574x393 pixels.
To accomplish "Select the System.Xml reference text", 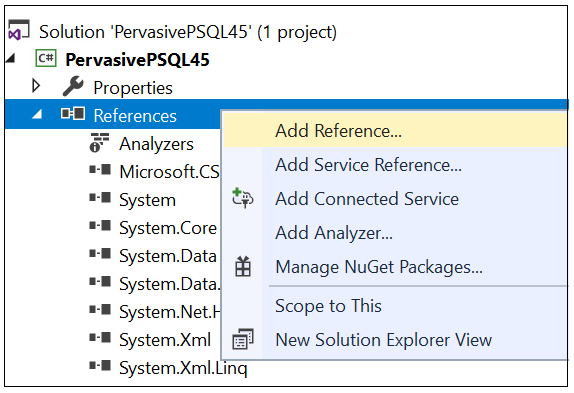I will pos(165,340).
